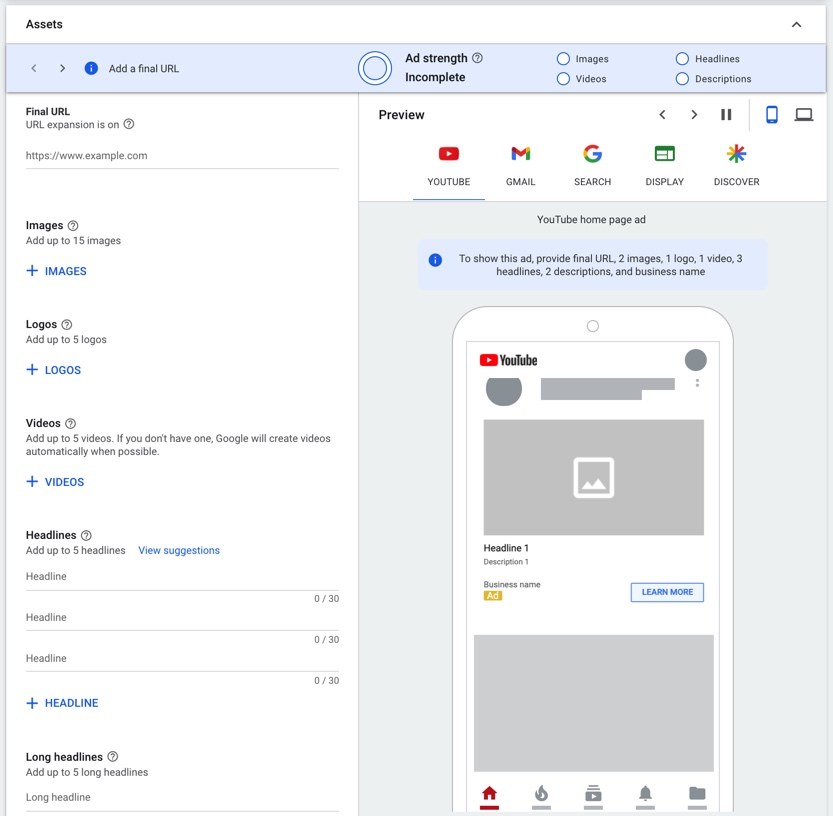Open URL expansion help icon

coord(128,125)
